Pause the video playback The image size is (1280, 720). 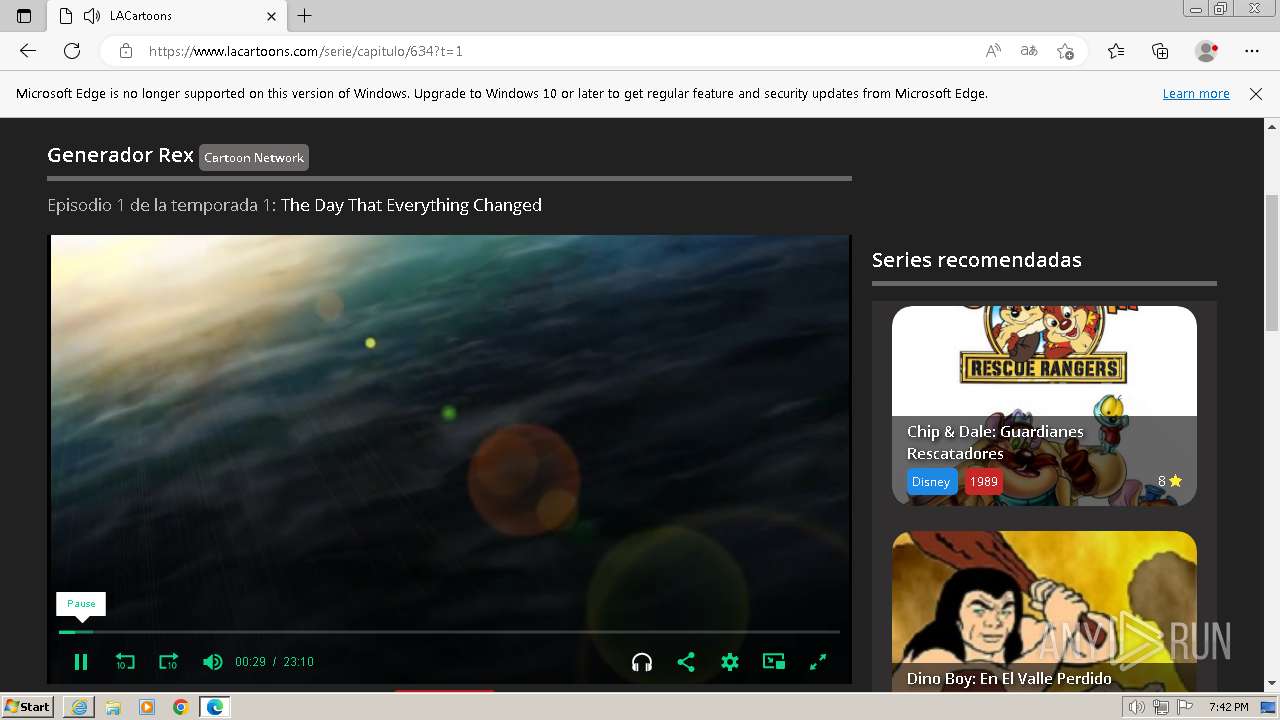(81, 662)
